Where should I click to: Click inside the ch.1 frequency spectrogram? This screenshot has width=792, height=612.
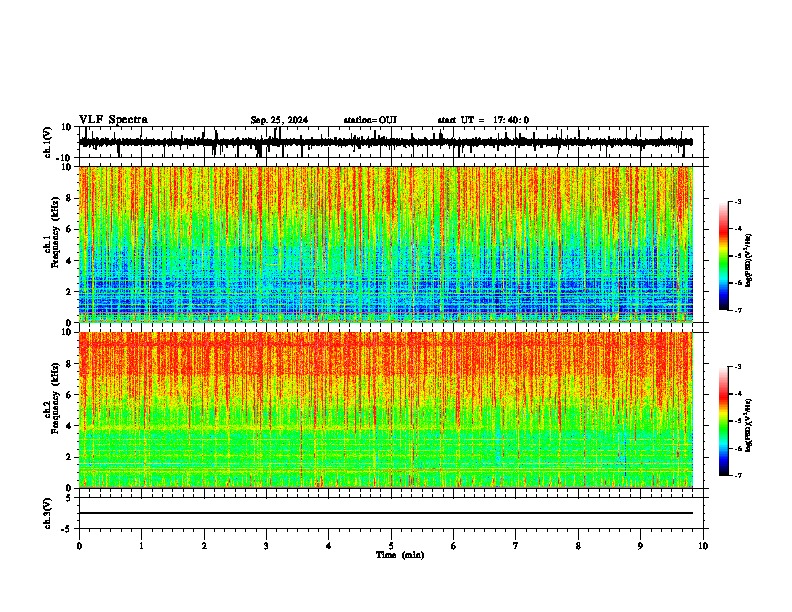386,244
